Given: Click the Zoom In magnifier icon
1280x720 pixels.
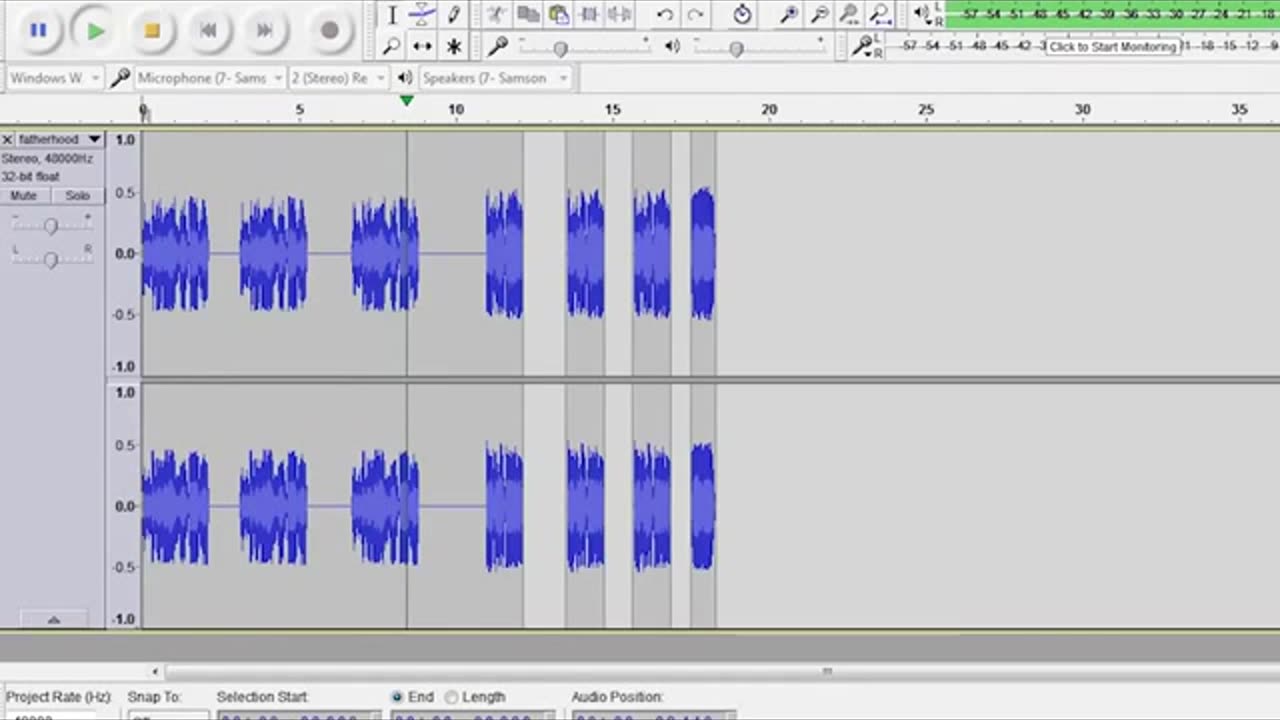Looking at the screenshot, I should [789, 14].
